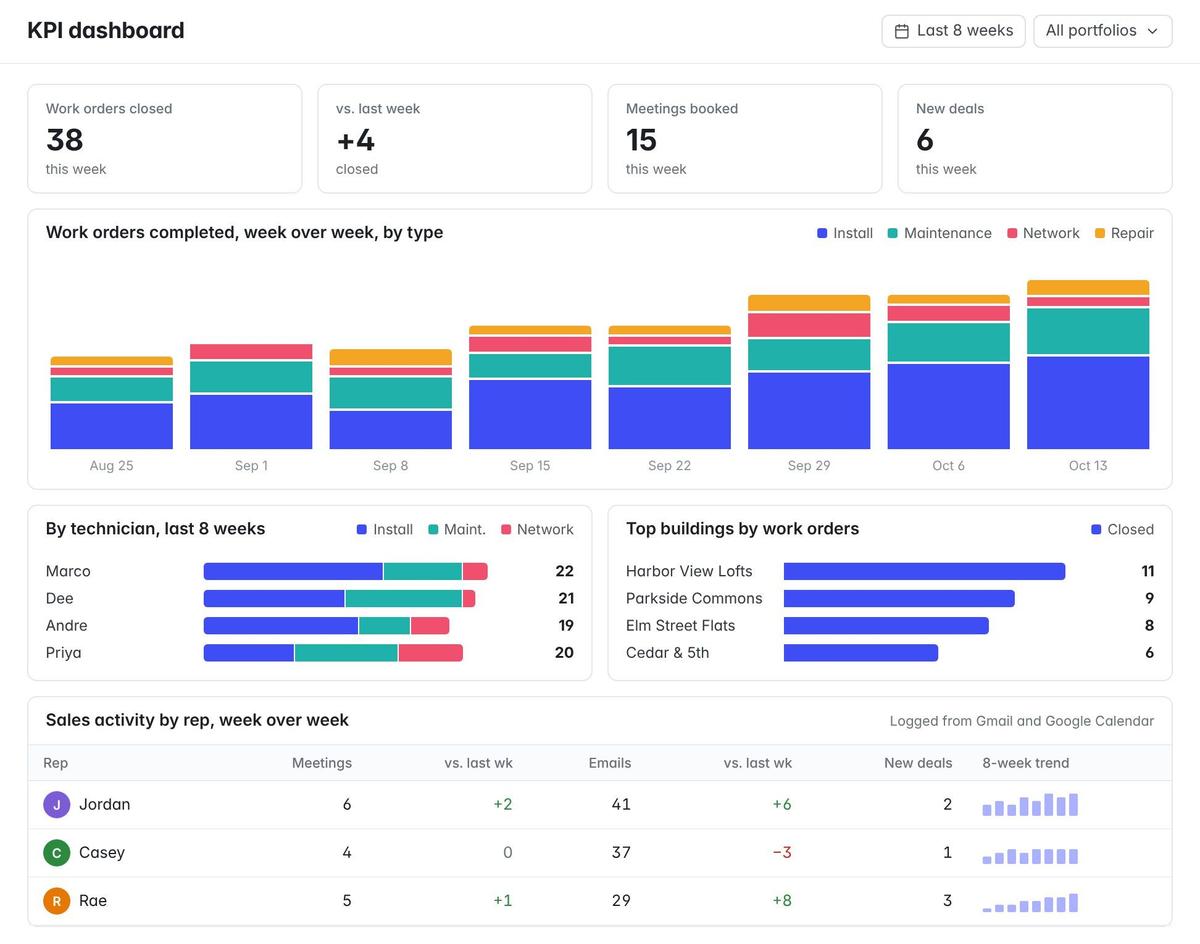Viewport: 1200px width, 944px height.
Task: Sort table by Emails column header
Action: pyautogui.click(x=610, y=763)
